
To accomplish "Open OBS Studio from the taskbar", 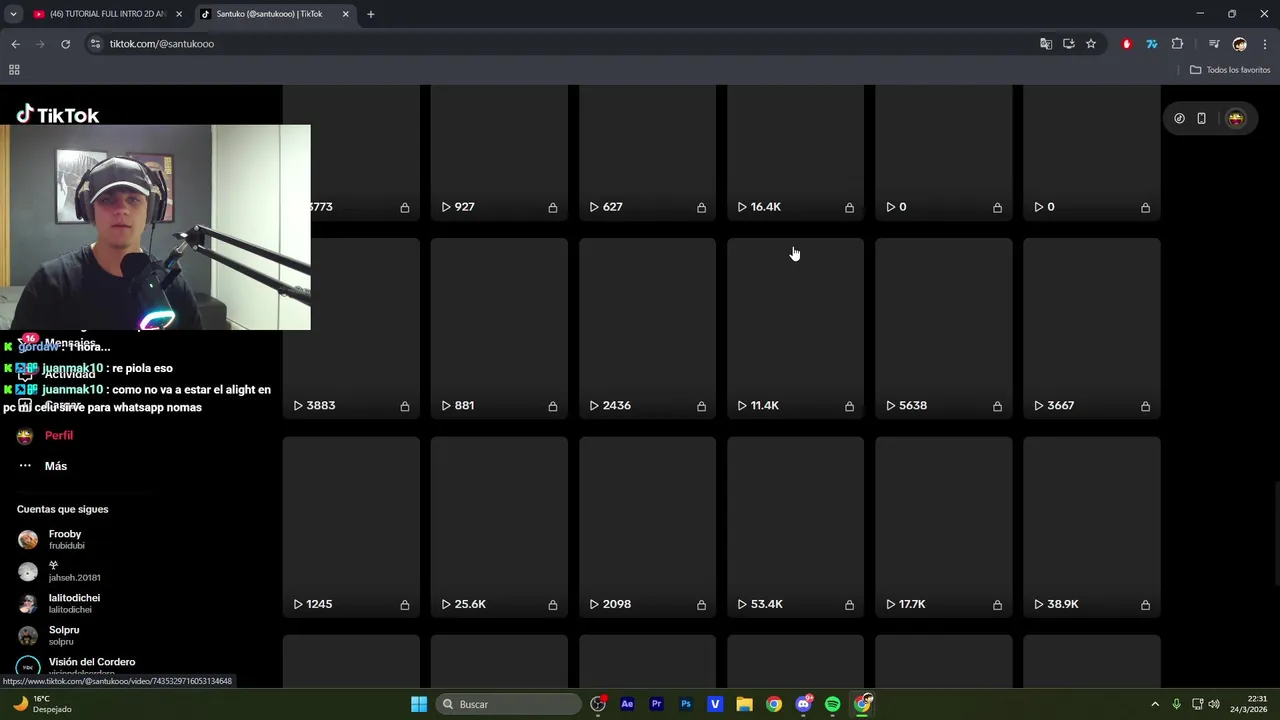I will coord(598,704).
